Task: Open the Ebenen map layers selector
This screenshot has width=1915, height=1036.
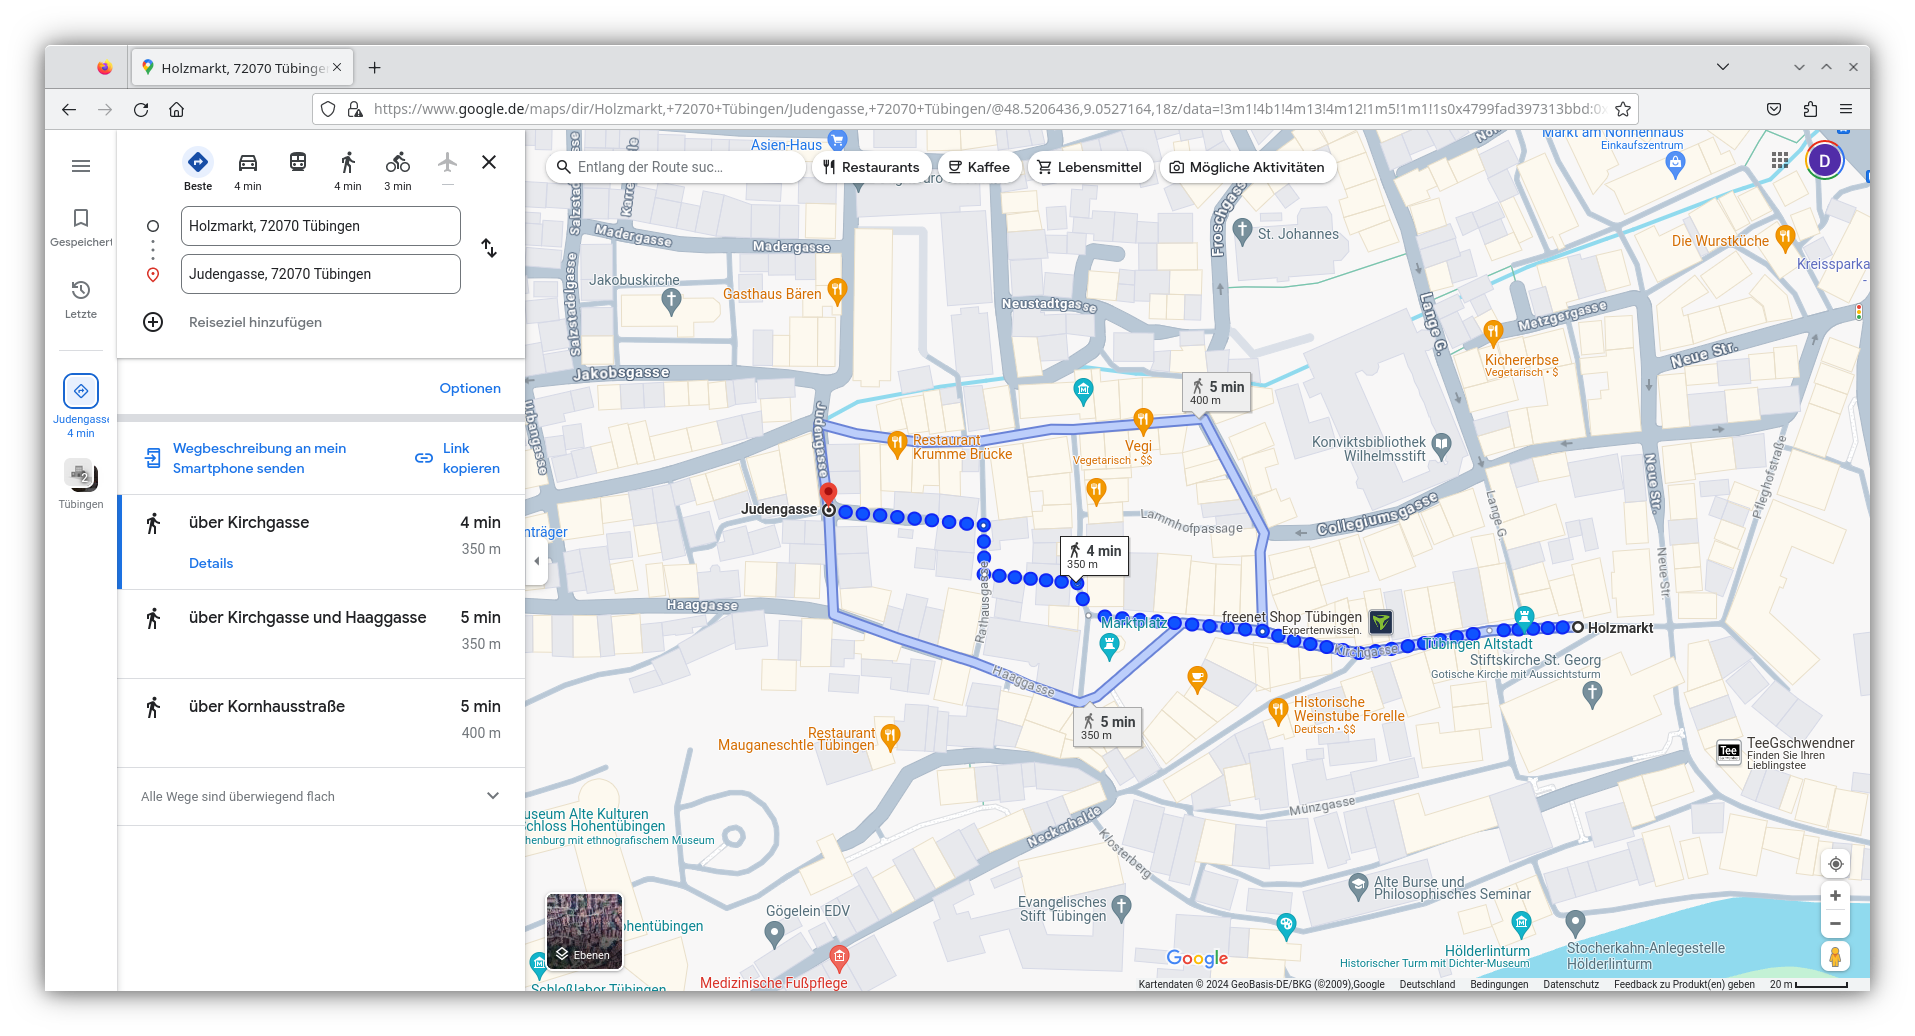Action: (x=584, y=932)
